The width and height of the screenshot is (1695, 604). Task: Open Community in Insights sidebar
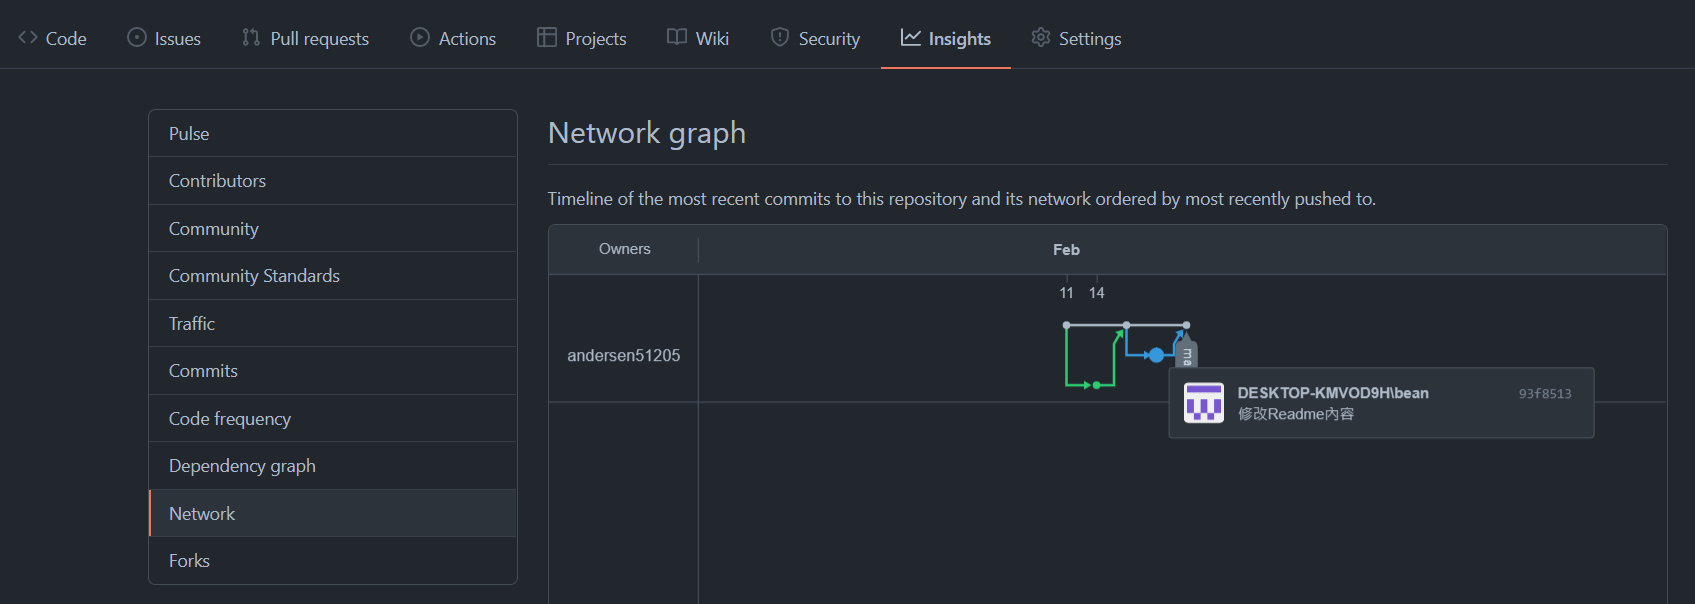[x=333, y=228]
